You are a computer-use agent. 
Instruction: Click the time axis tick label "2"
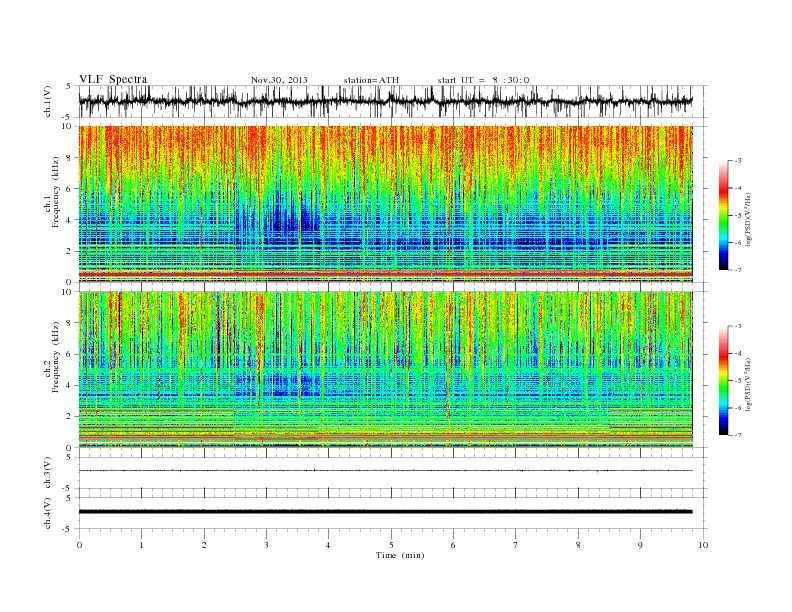tap(204, 545)
